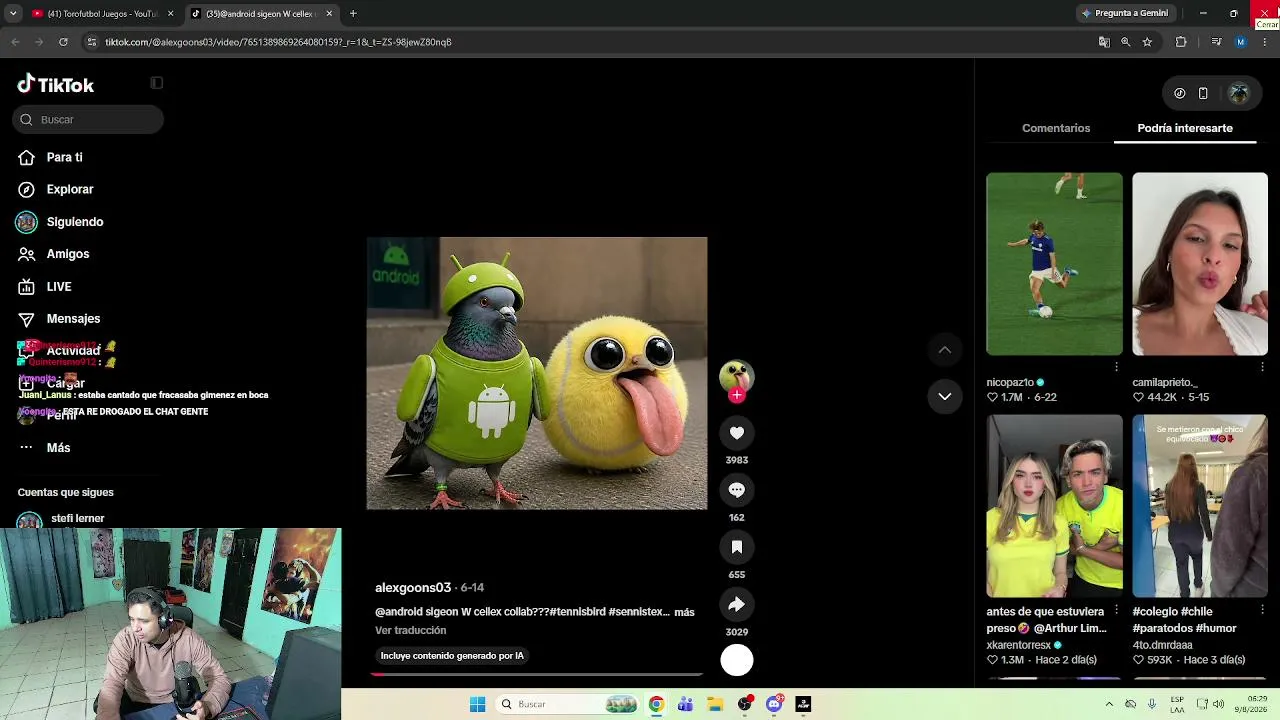The width and height of the screenshot is (1280, 720).
Task: Go back to the previous page
Action: pyautogui.click(x=15, y=42)
